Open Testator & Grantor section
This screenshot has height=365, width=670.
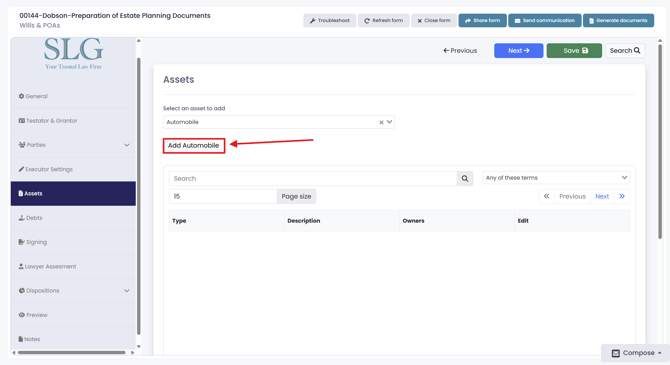coord(73,121)
